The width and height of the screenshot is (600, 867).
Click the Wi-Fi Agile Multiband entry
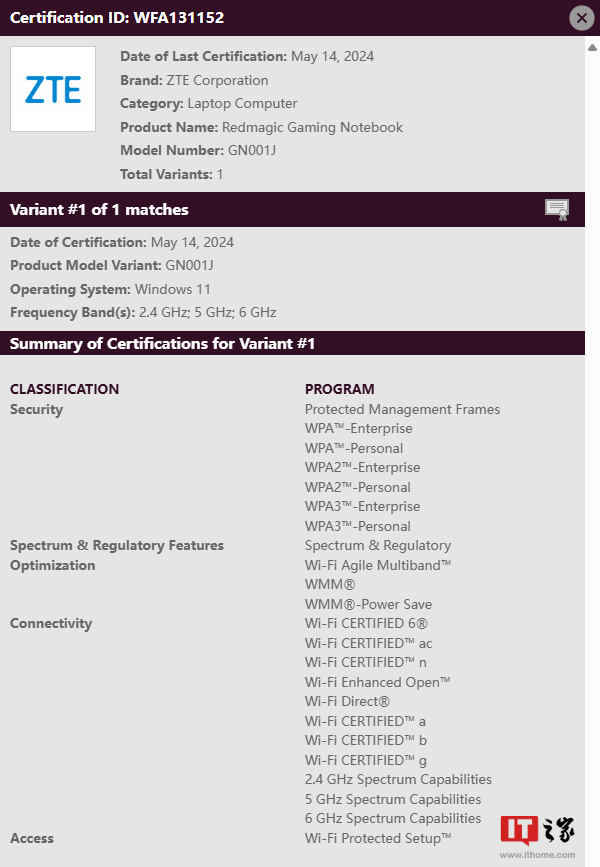378,565
